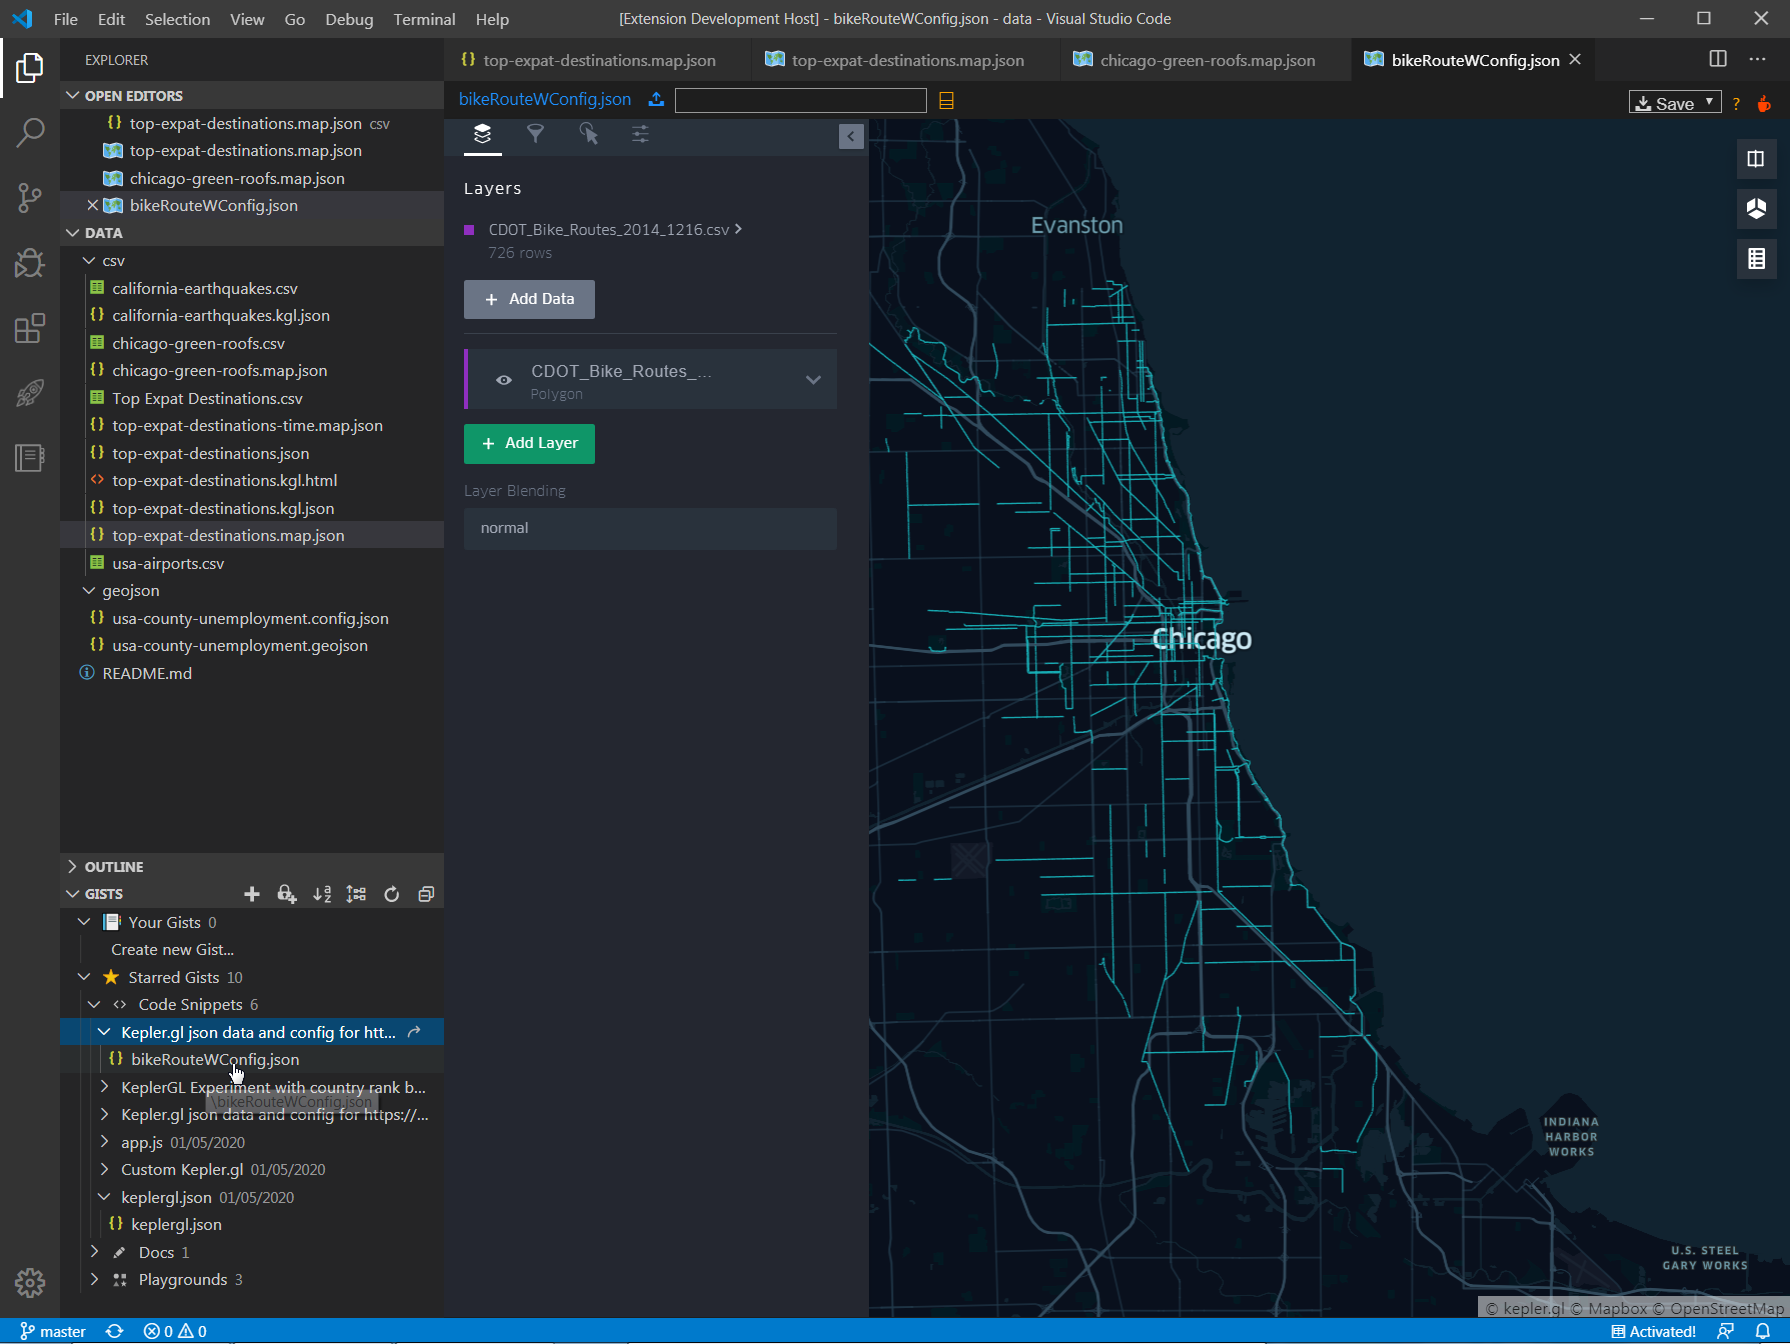Click the Add Data button

pyautogui.click(x=529, y=299)
